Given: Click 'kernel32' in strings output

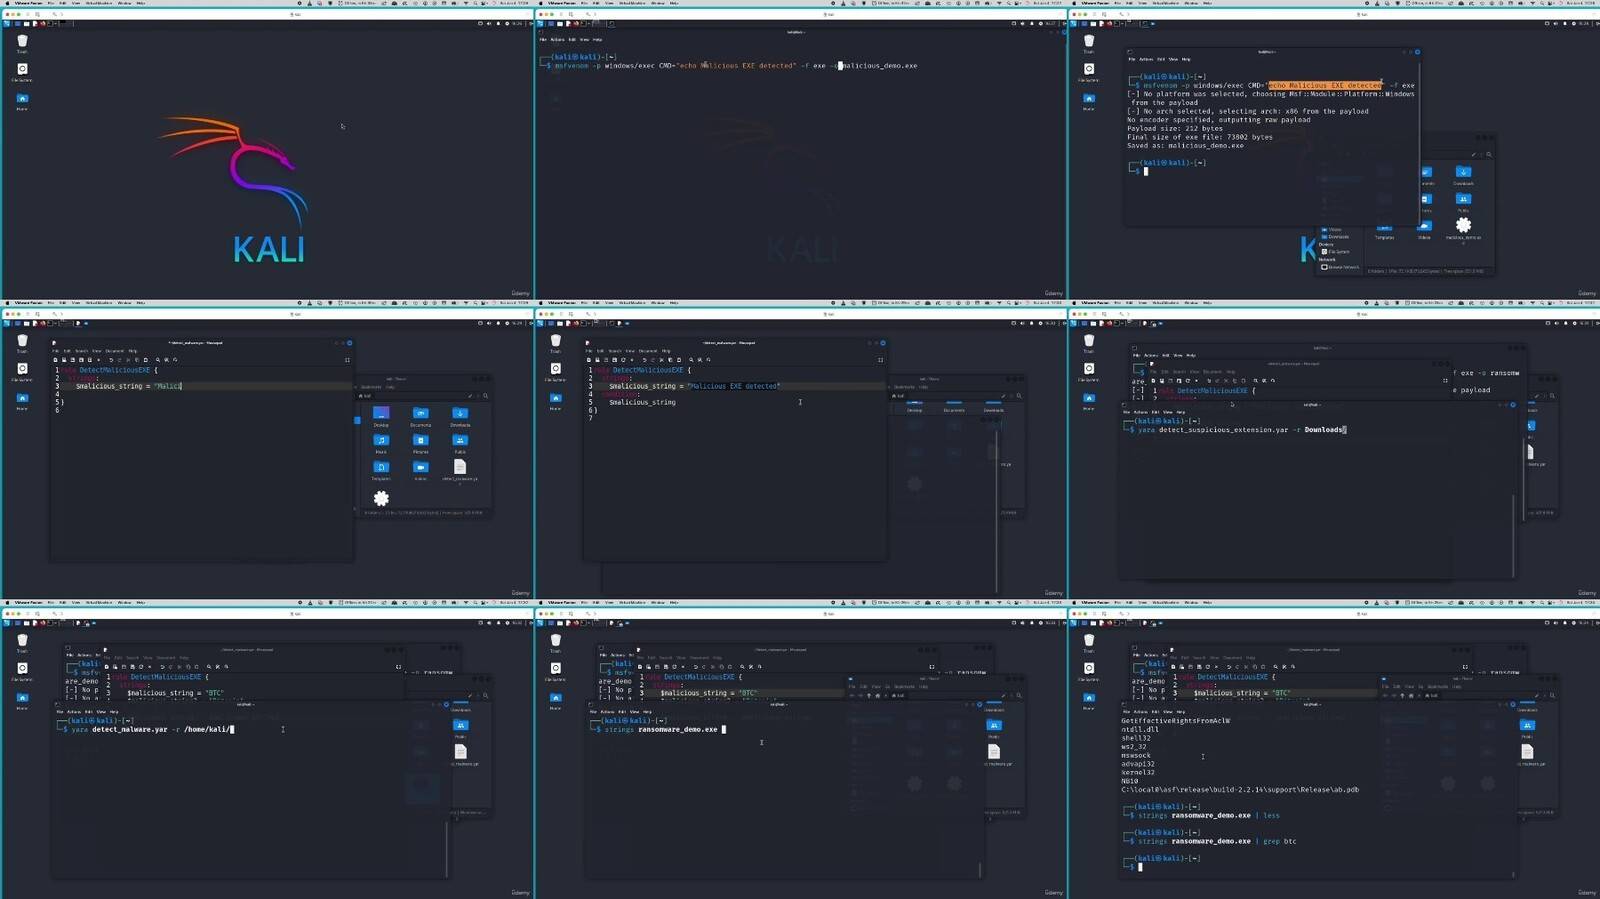Looking at the screenshot, I should [x=1138, y=773].
